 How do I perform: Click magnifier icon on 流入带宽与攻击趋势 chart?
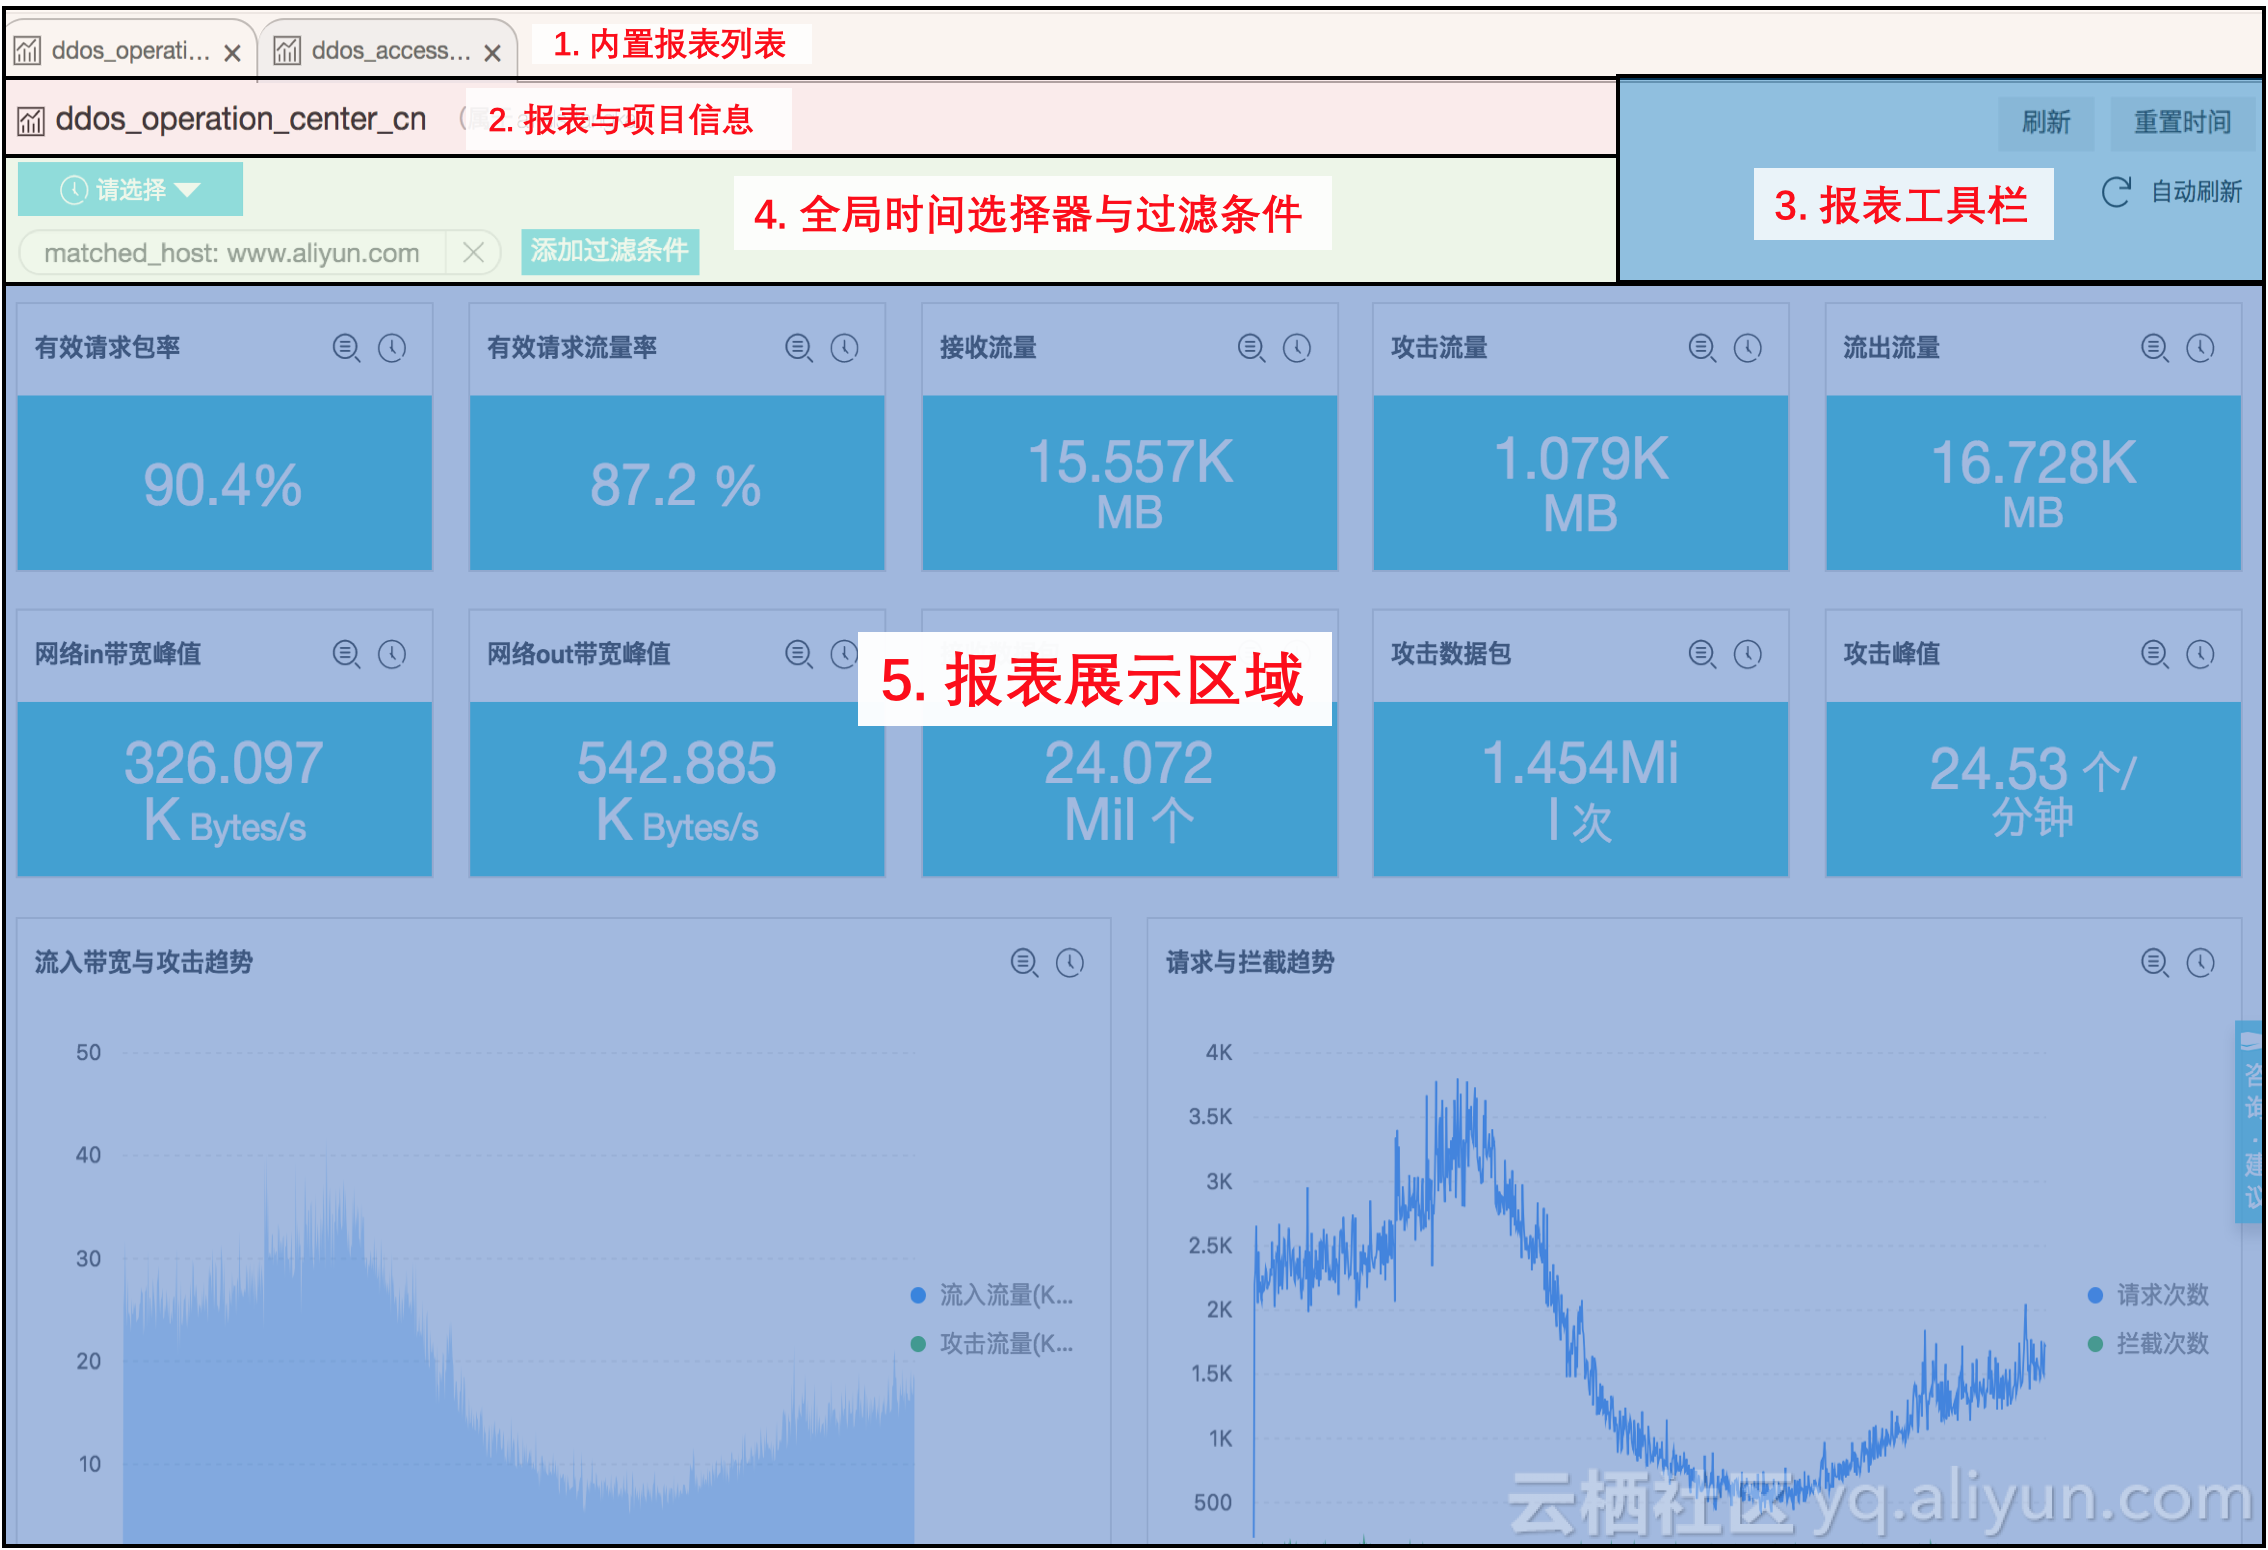[1024, 962]
